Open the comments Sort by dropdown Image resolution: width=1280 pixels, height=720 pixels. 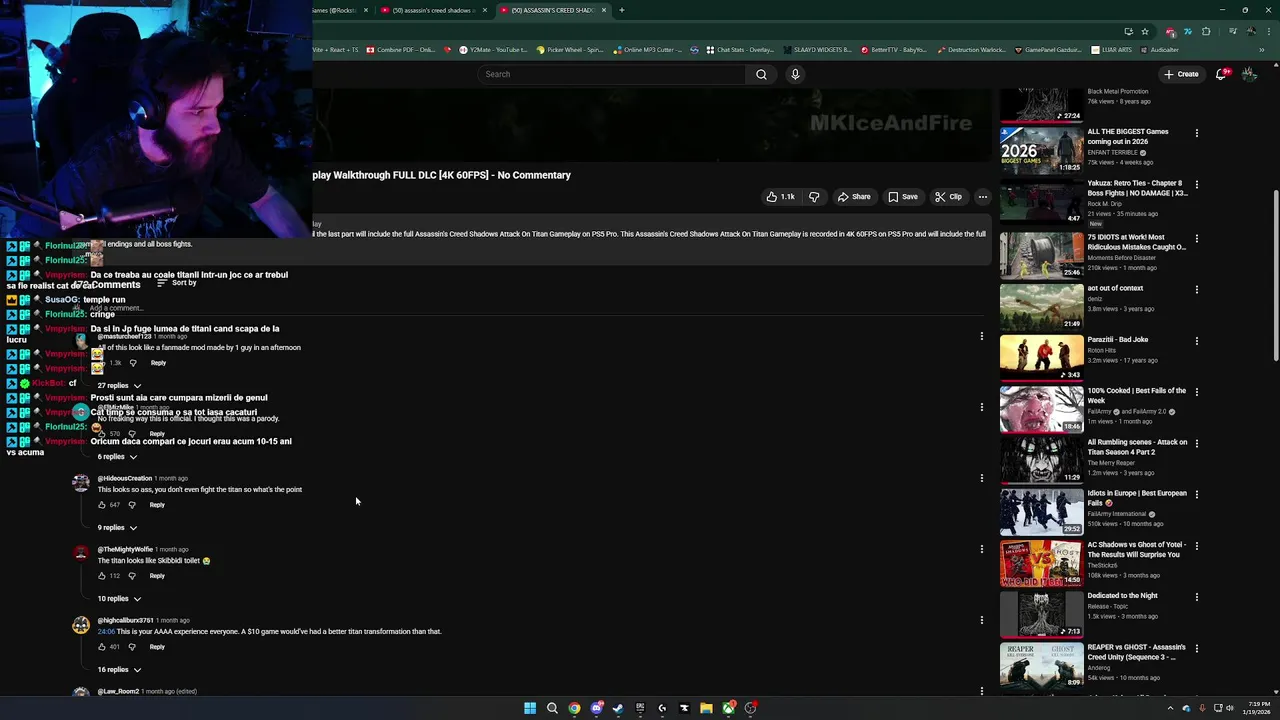pos(176,283)
